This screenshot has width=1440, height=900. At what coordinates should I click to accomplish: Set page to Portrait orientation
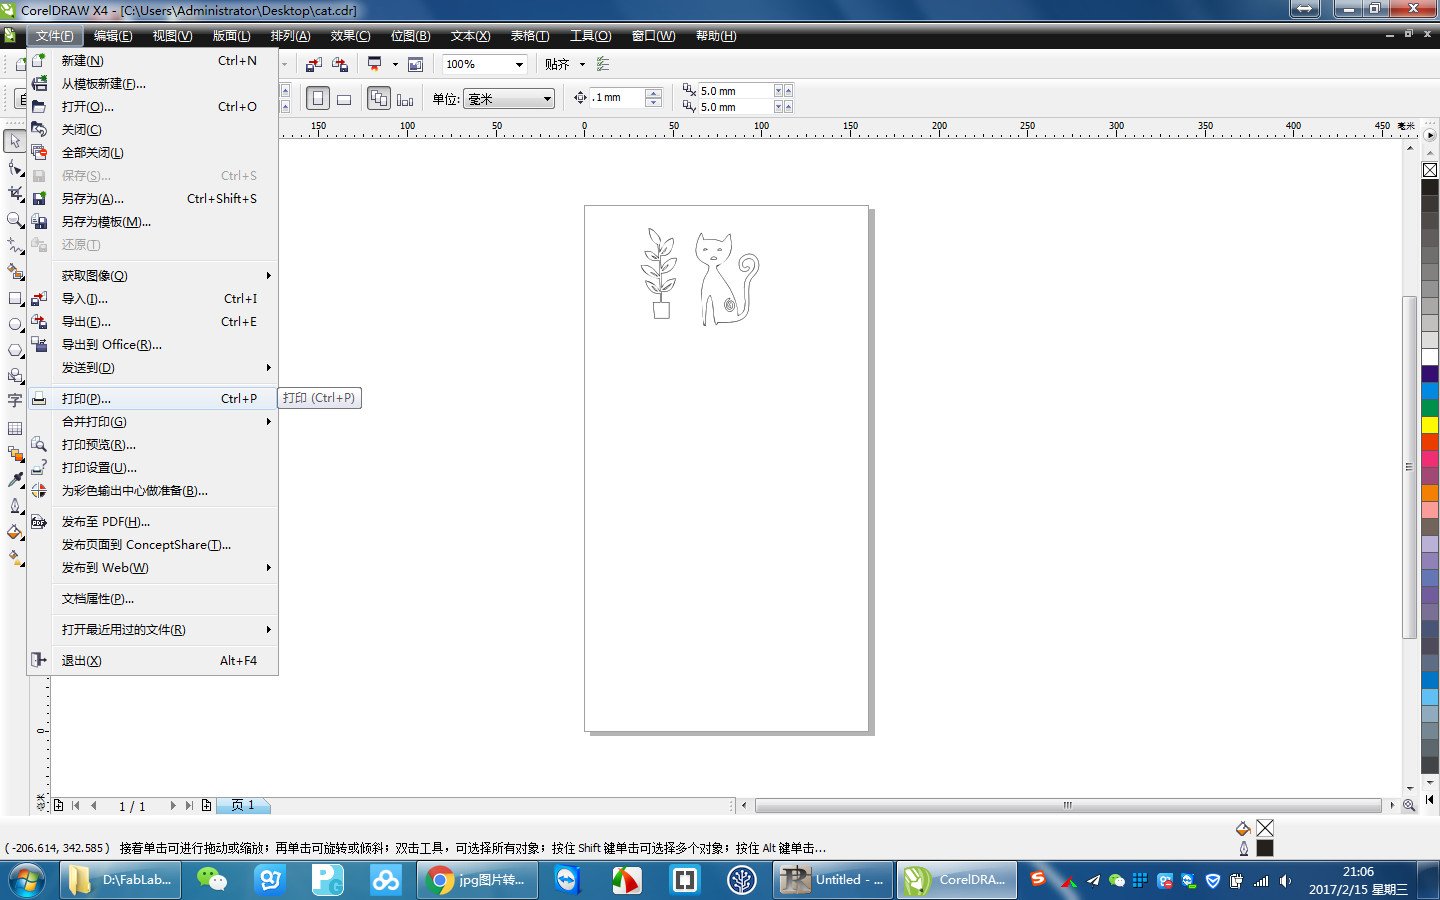(x=318, y=98)
